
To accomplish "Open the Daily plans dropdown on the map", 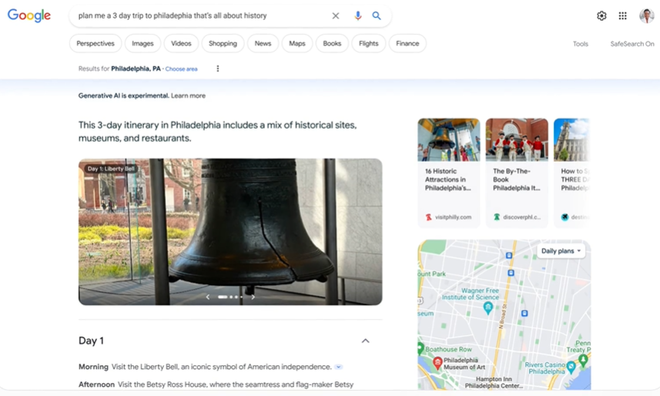I will 561,251.
